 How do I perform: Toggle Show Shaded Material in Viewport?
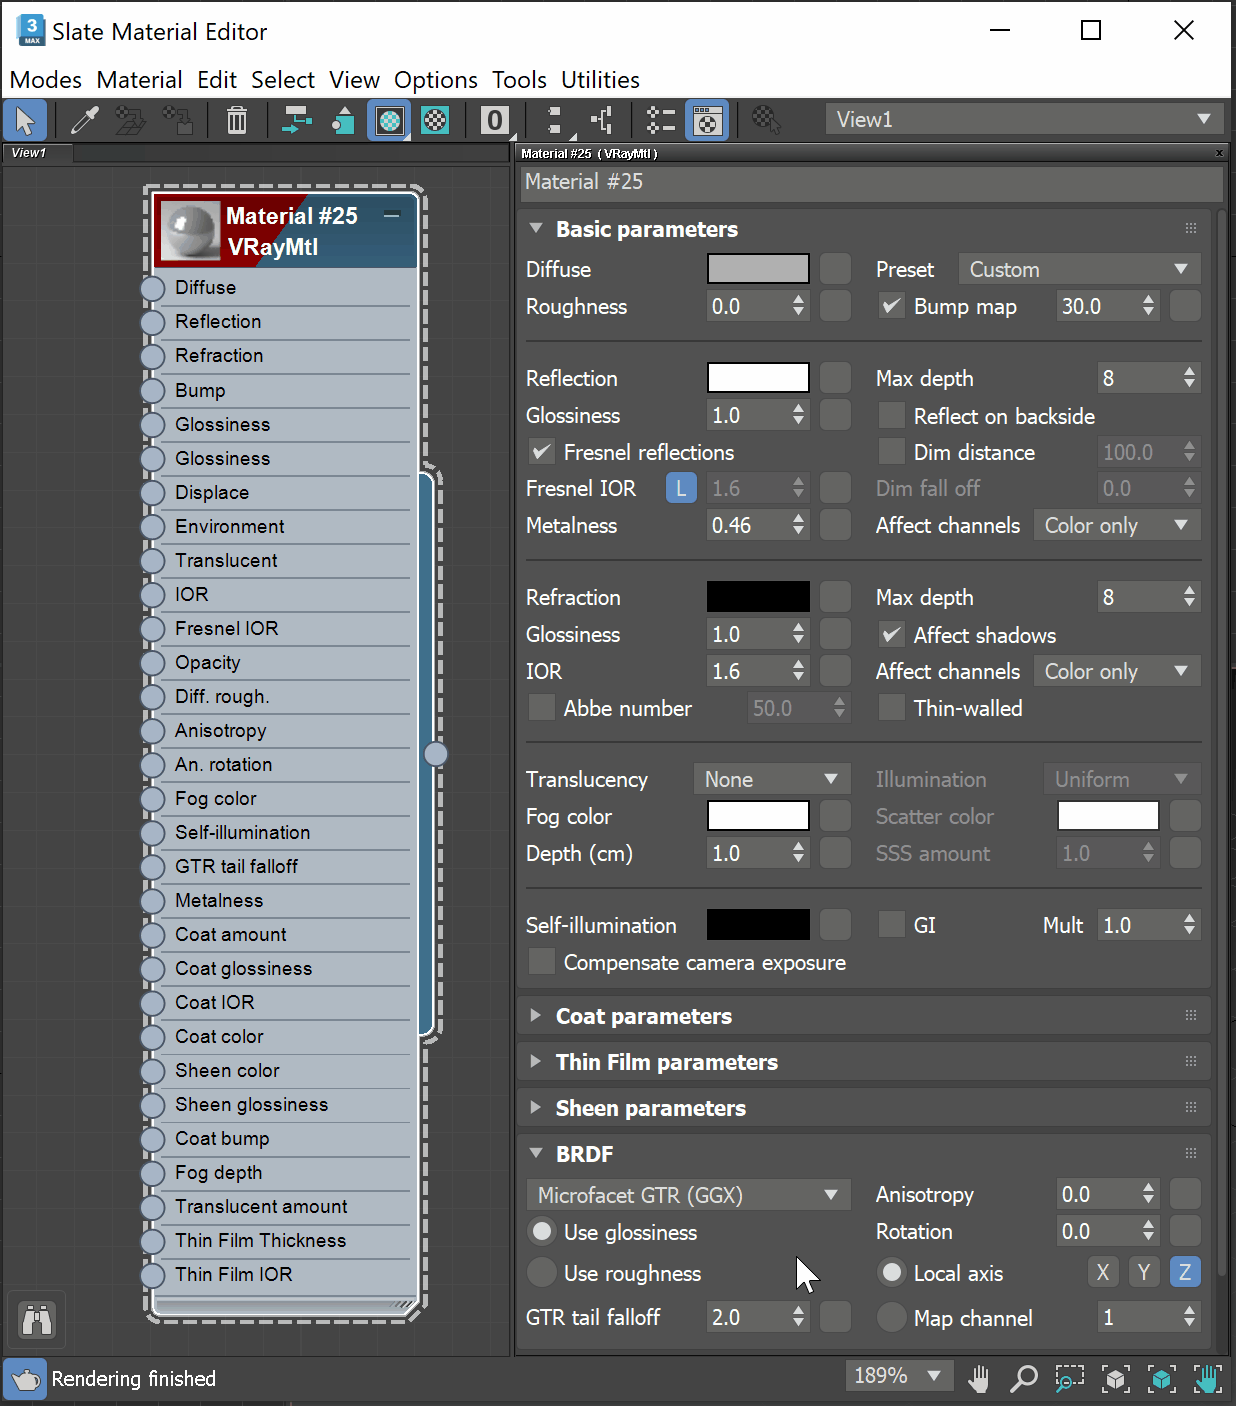(x=389, y=120)
